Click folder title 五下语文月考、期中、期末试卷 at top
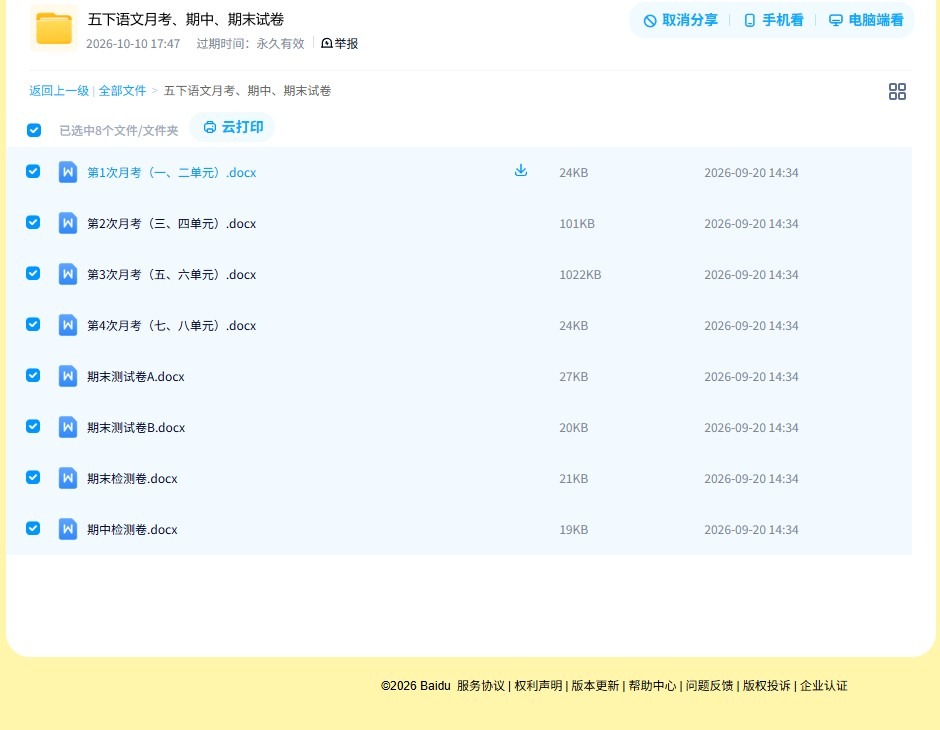Image resolution: width=940 pixels, height=730 pixels. point(186,19)
